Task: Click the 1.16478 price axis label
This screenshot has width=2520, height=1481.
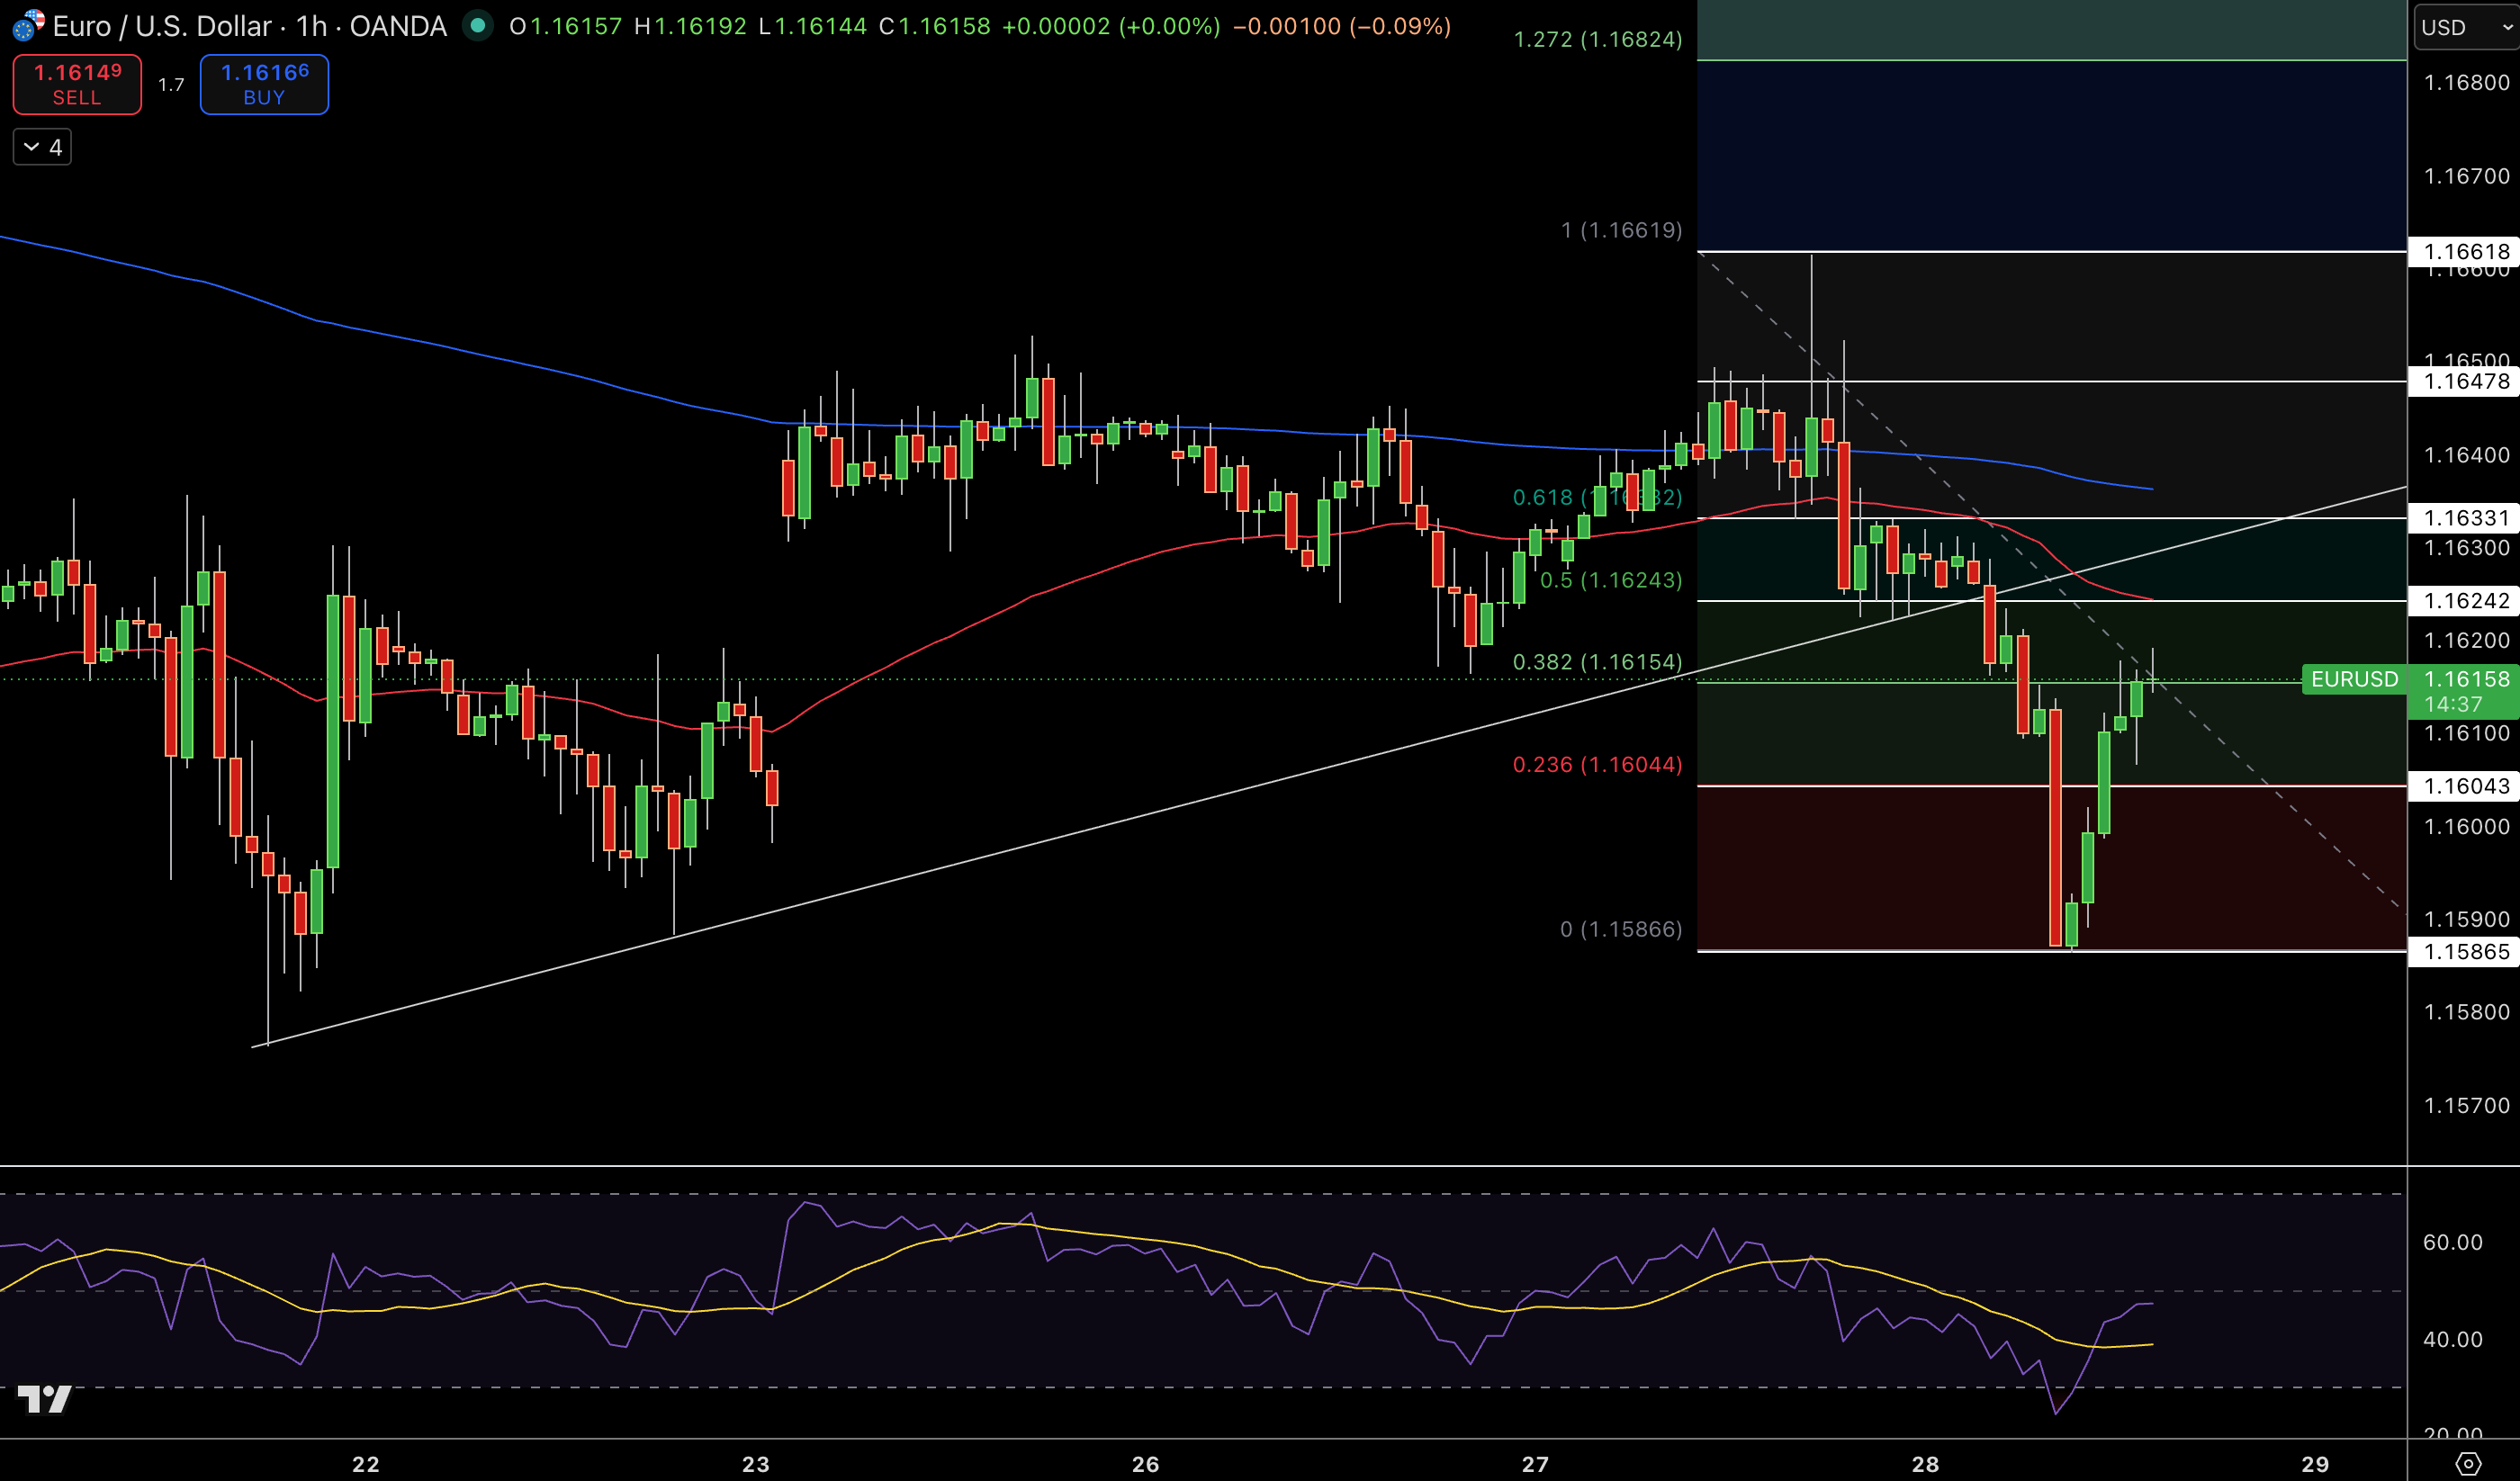Action: [2465, 381]
